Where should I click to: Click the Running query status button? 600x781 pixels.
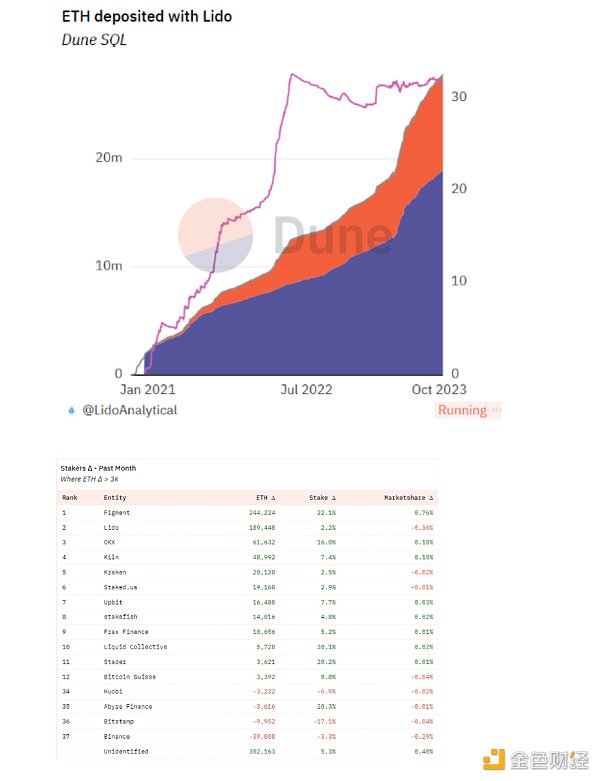pyautogui.click(x=468, y=410)
